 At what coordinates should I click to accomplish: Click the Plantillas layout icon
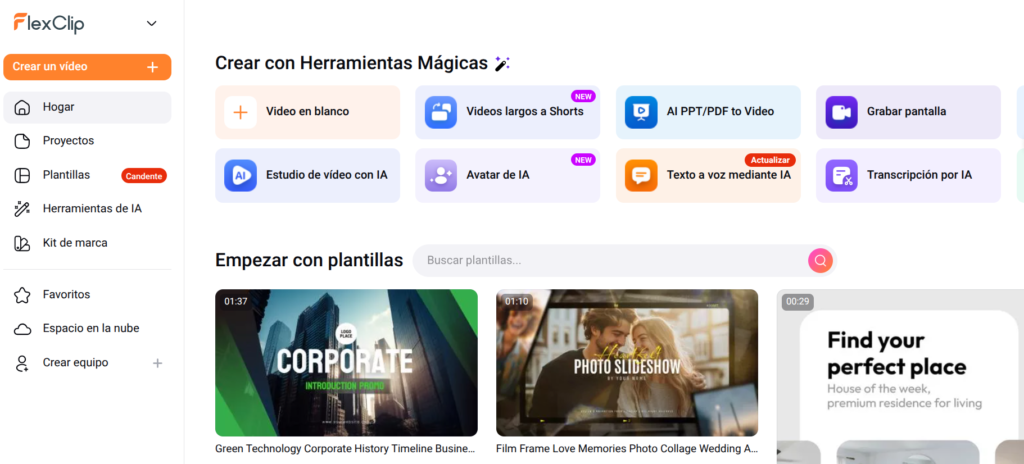(22, 175)
